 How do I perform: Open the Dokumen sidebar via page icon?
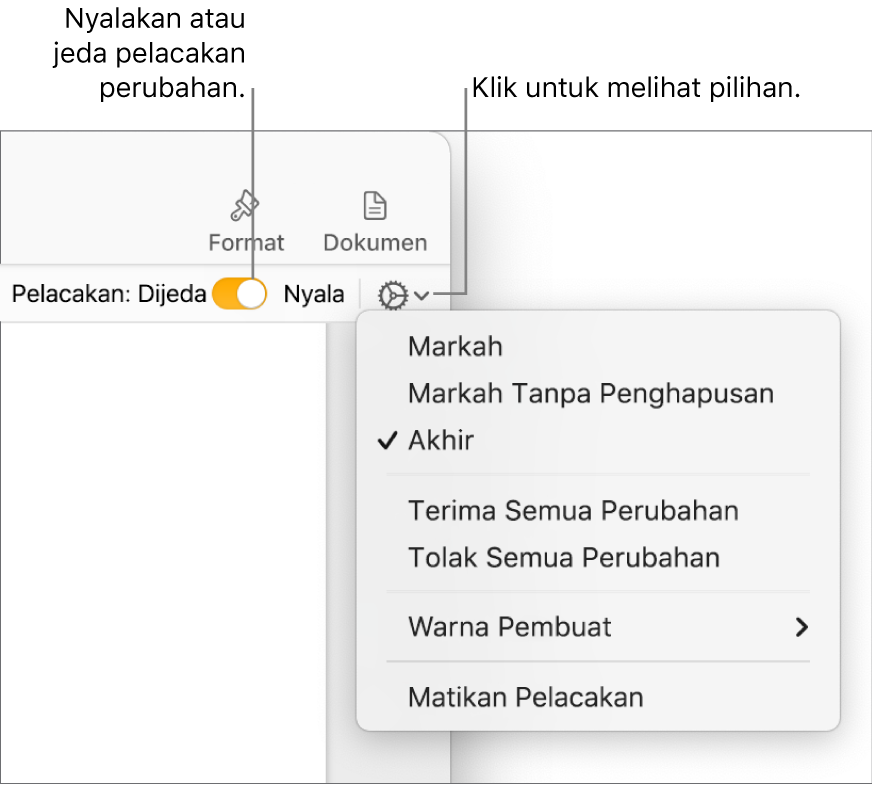(x=375, y=206)
